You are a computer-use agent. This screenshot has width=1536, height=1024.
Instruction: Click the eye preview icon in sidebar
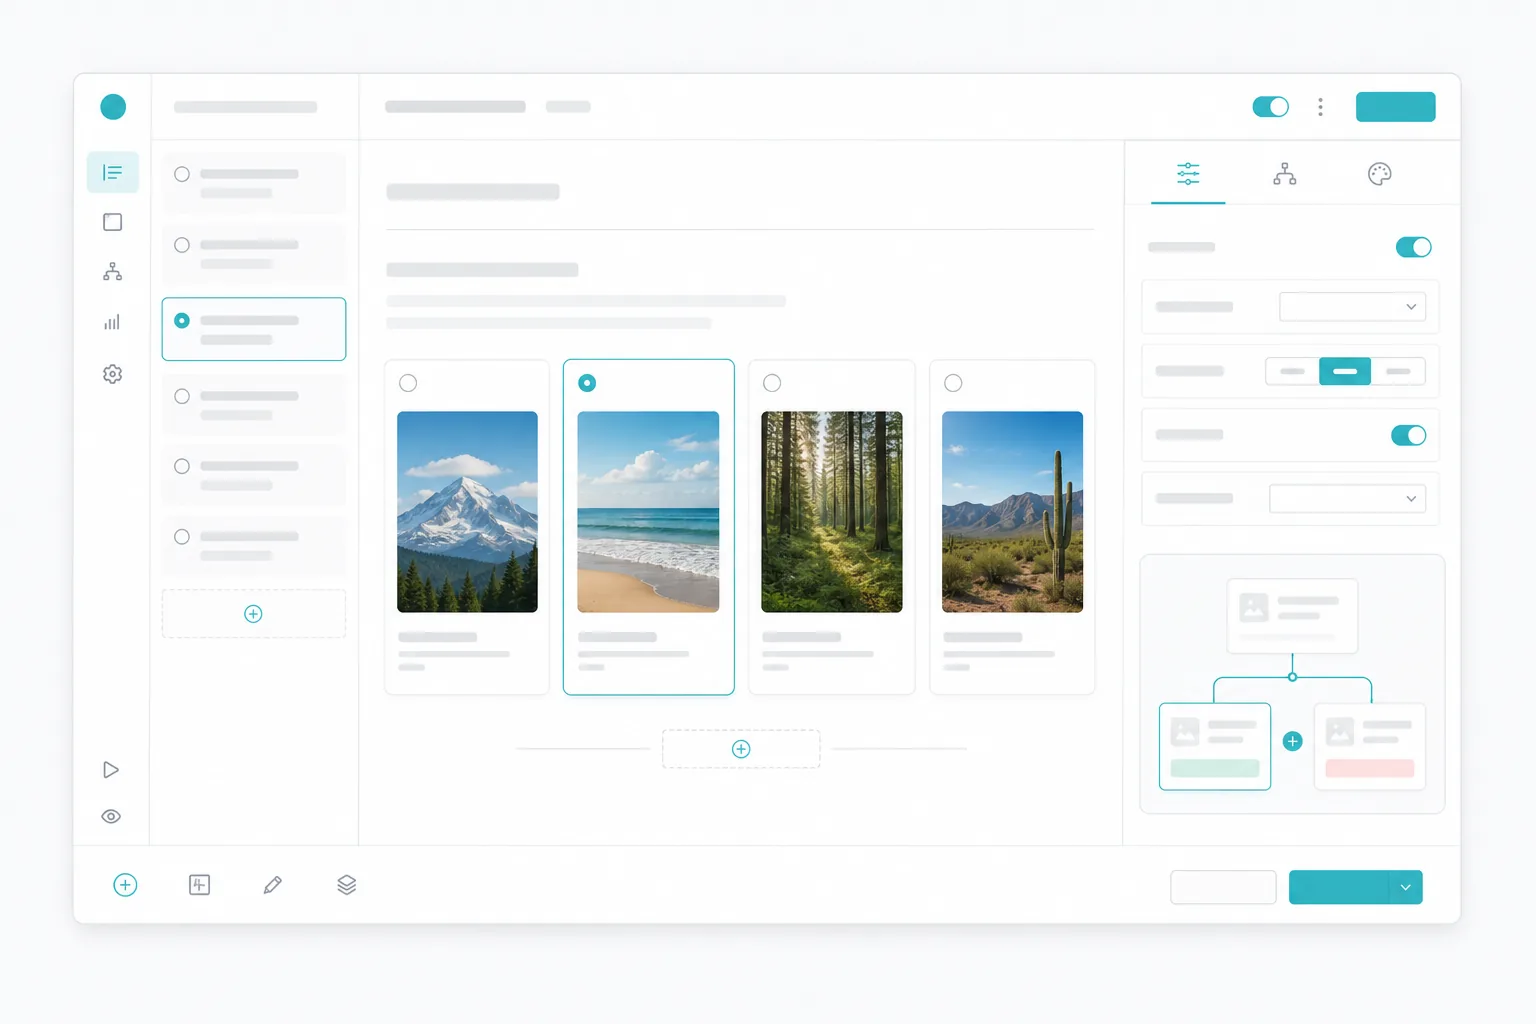(x=111, y=817)
